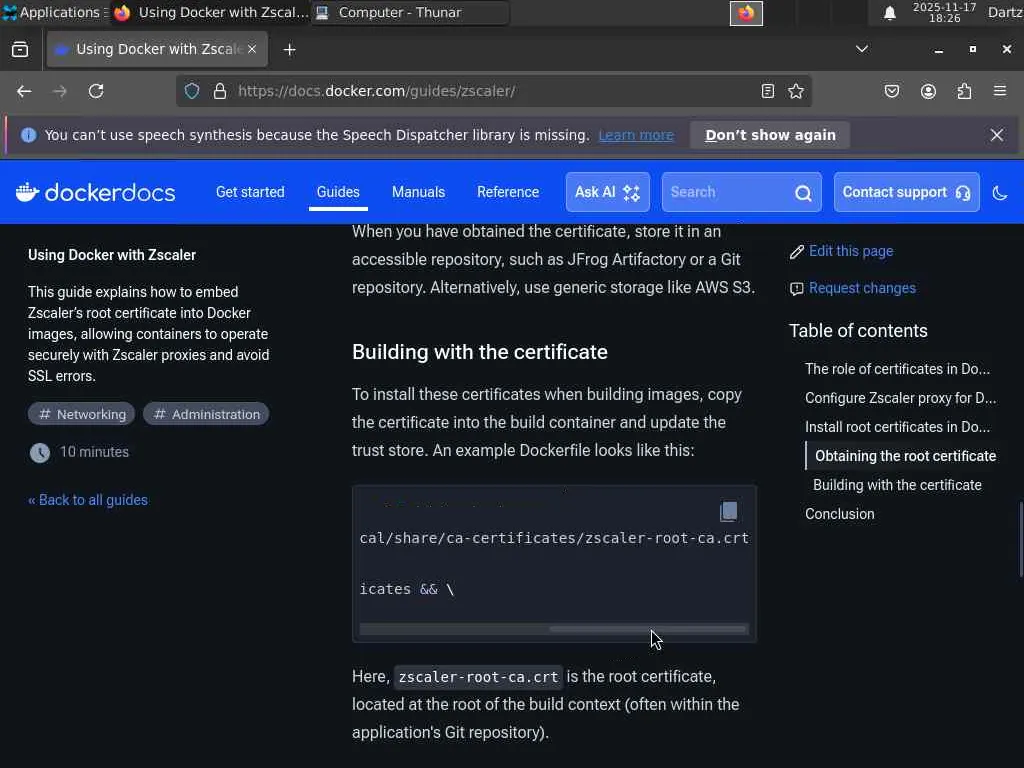Screen dimensions: 1024x768
Task: Switch to Computer - Thunar window
Action: pos(409,12)
